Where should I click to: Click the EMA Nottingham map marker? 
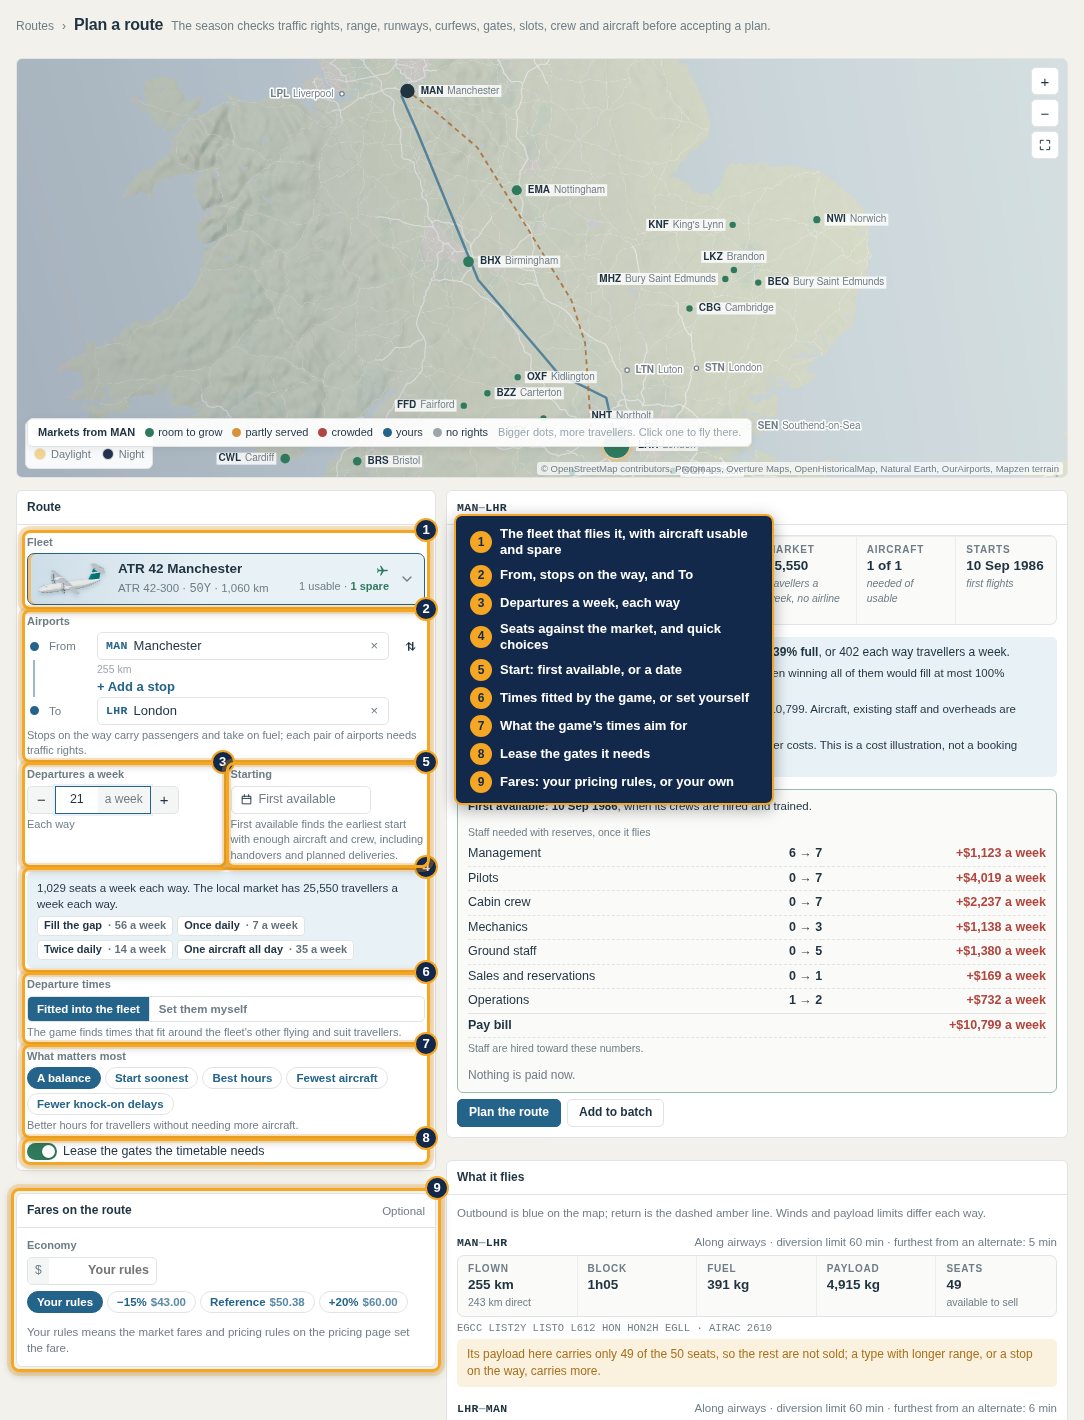pyautogui.click(x=516, y=190)
